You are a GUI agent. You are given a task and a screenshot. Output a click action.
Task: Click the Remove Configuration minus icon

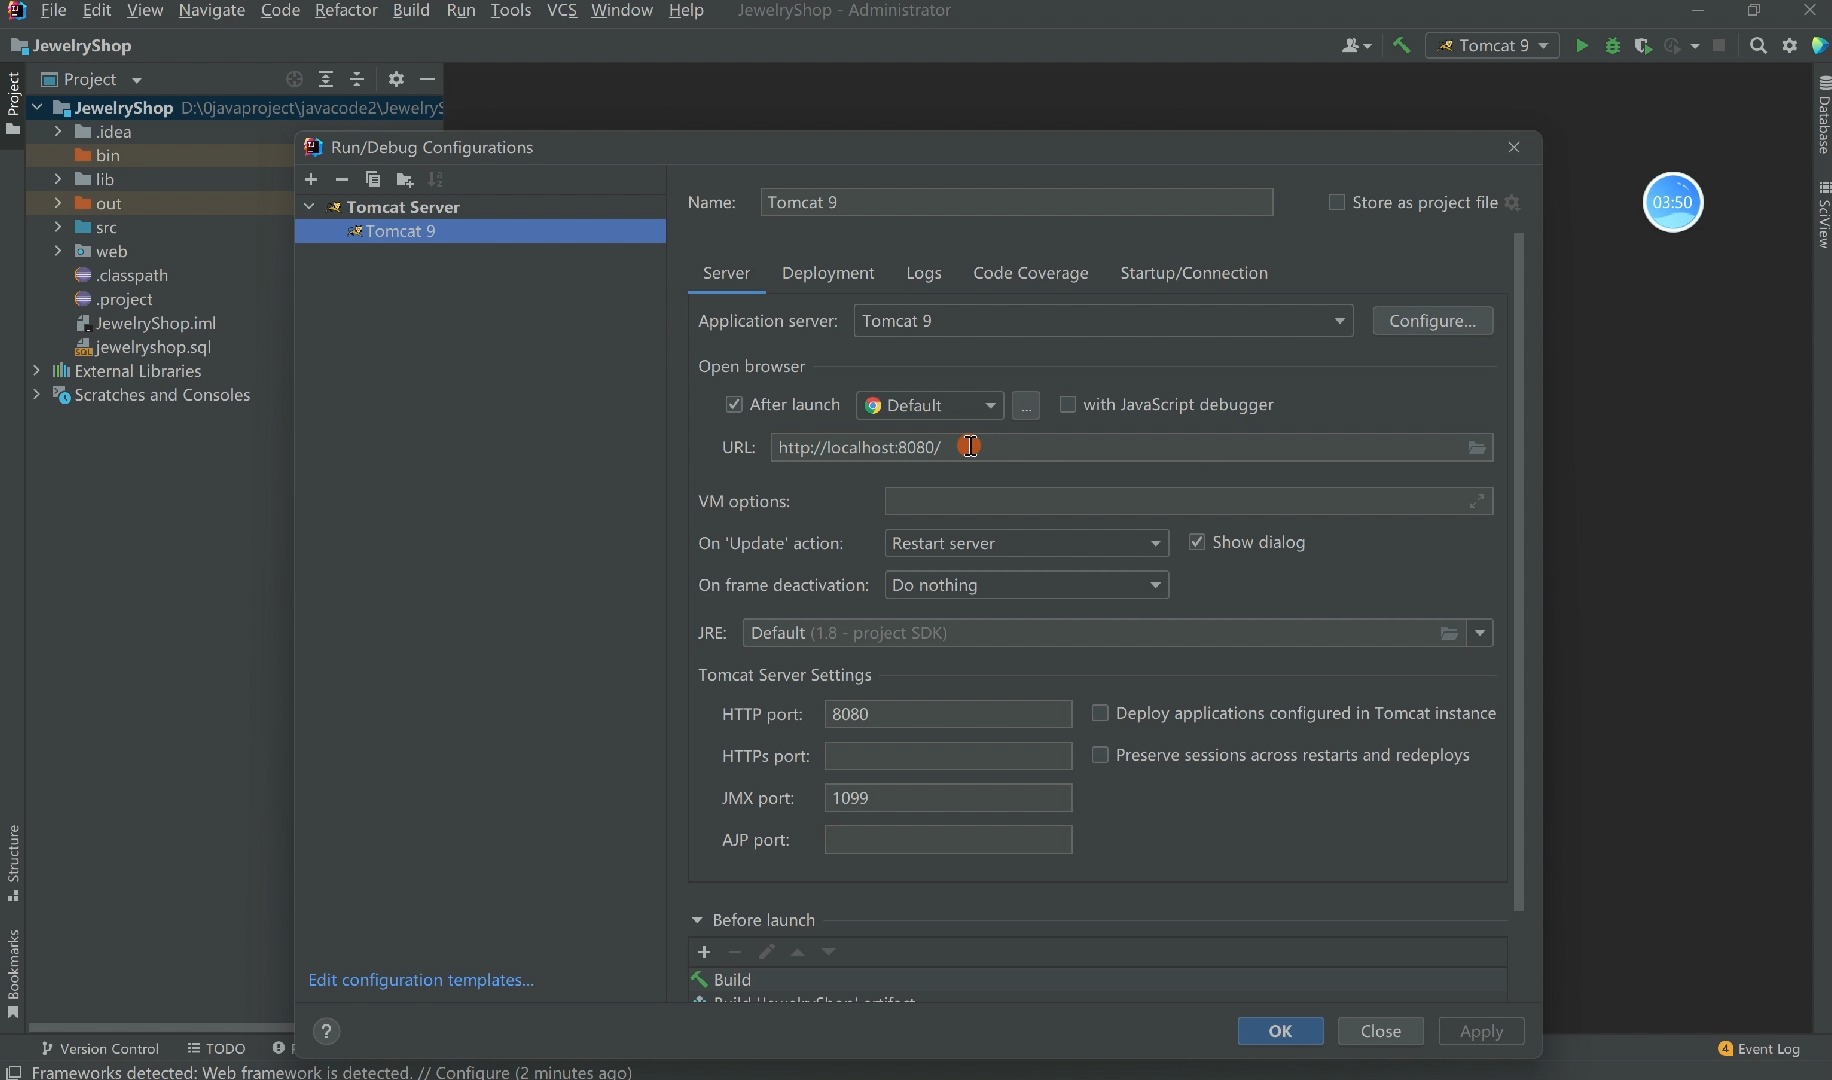tap(342, 179)
